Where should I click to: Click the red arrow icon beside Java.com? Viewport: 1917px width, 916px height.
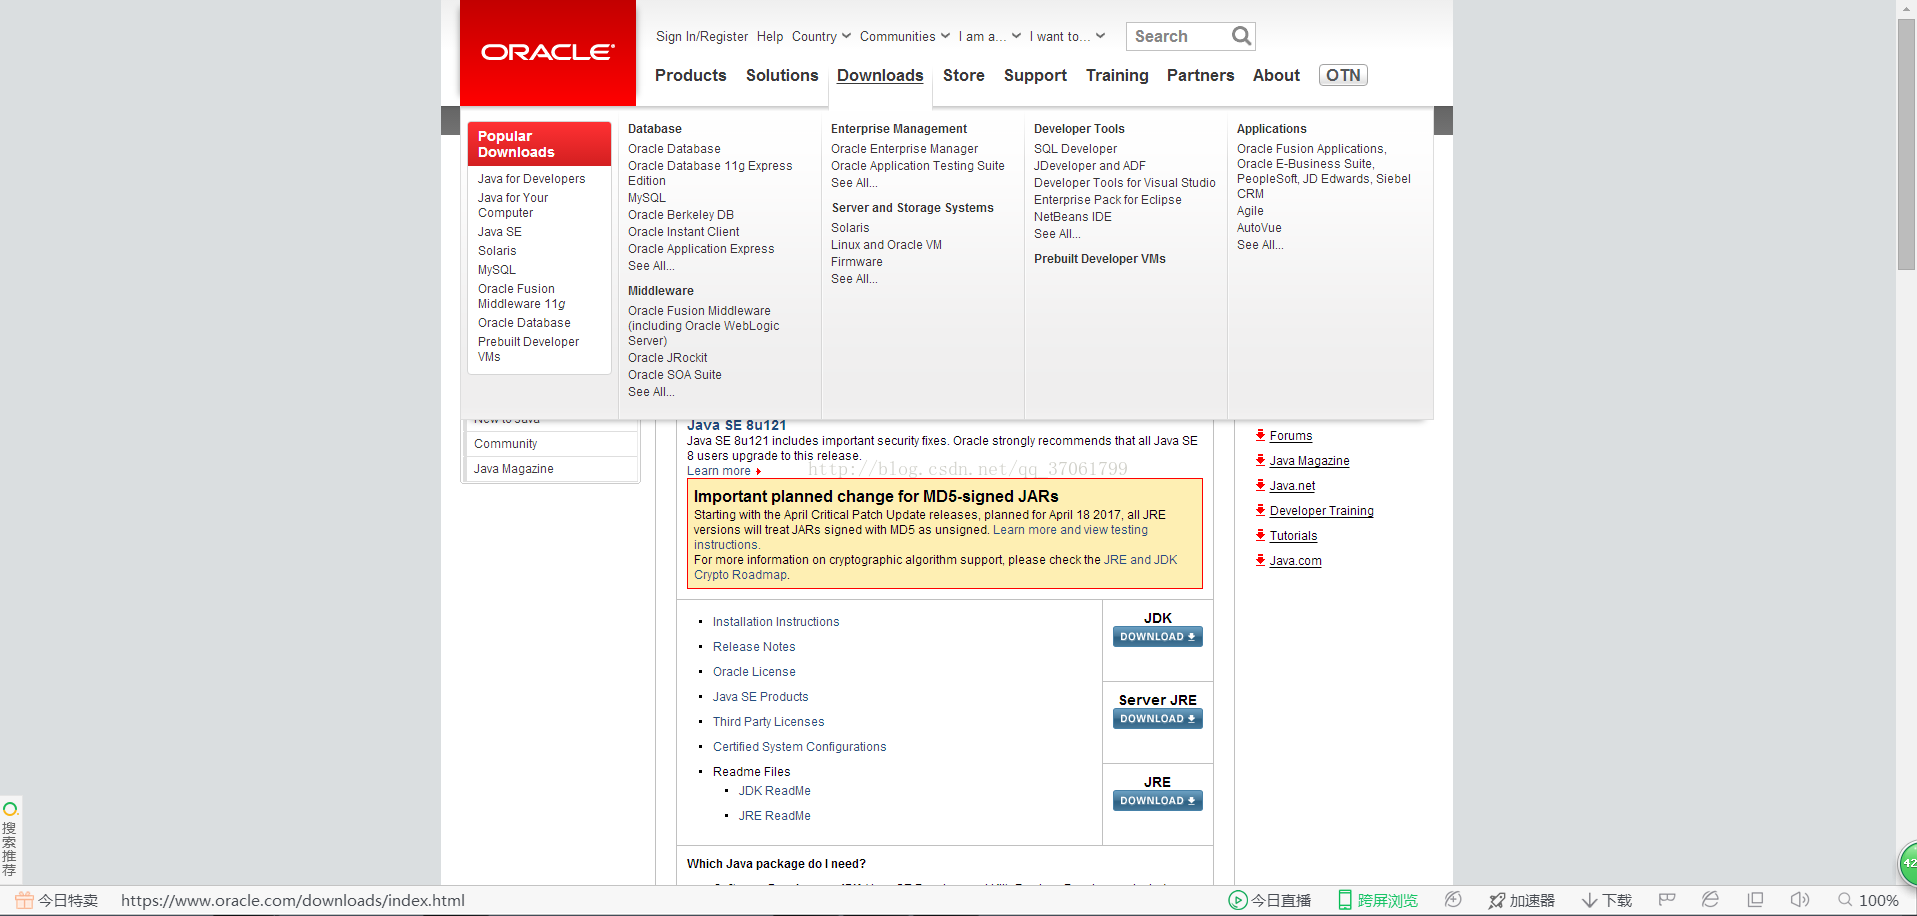(1260, 560)
